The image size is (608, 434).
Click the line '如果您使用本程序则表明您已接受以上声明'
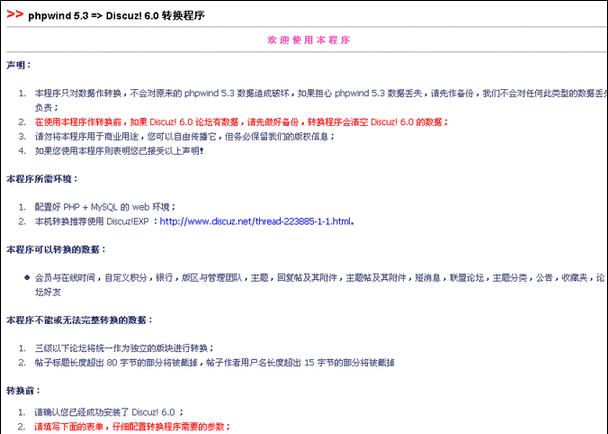click(119, 151)
